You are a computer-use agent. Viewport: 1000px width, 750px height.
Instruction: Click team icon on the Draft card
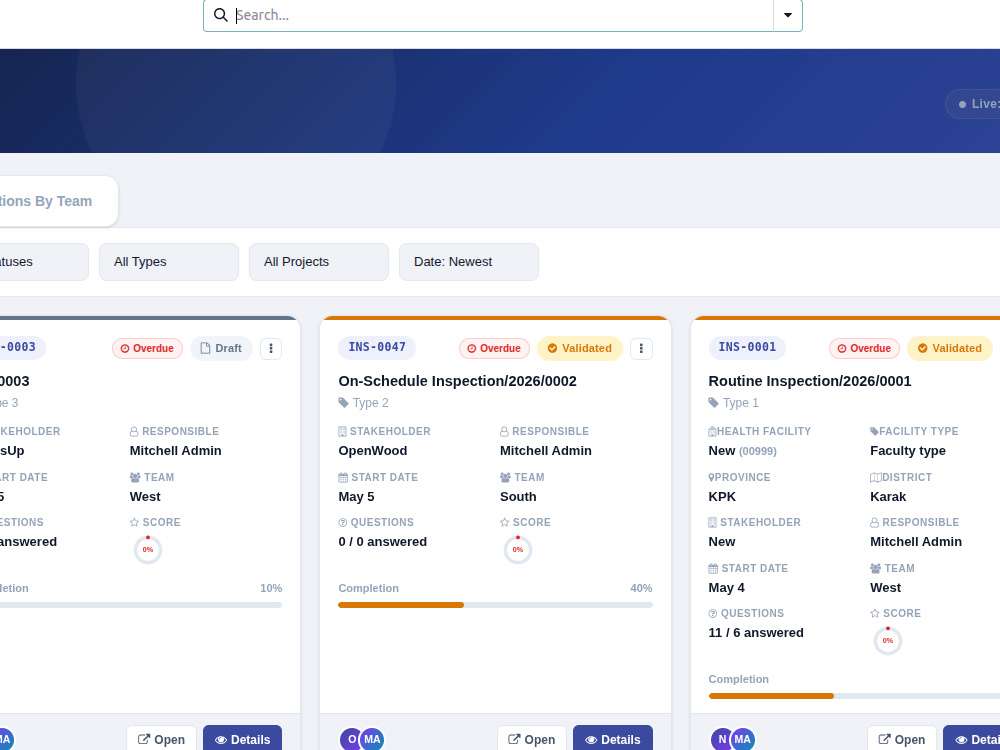coord(135,478)
